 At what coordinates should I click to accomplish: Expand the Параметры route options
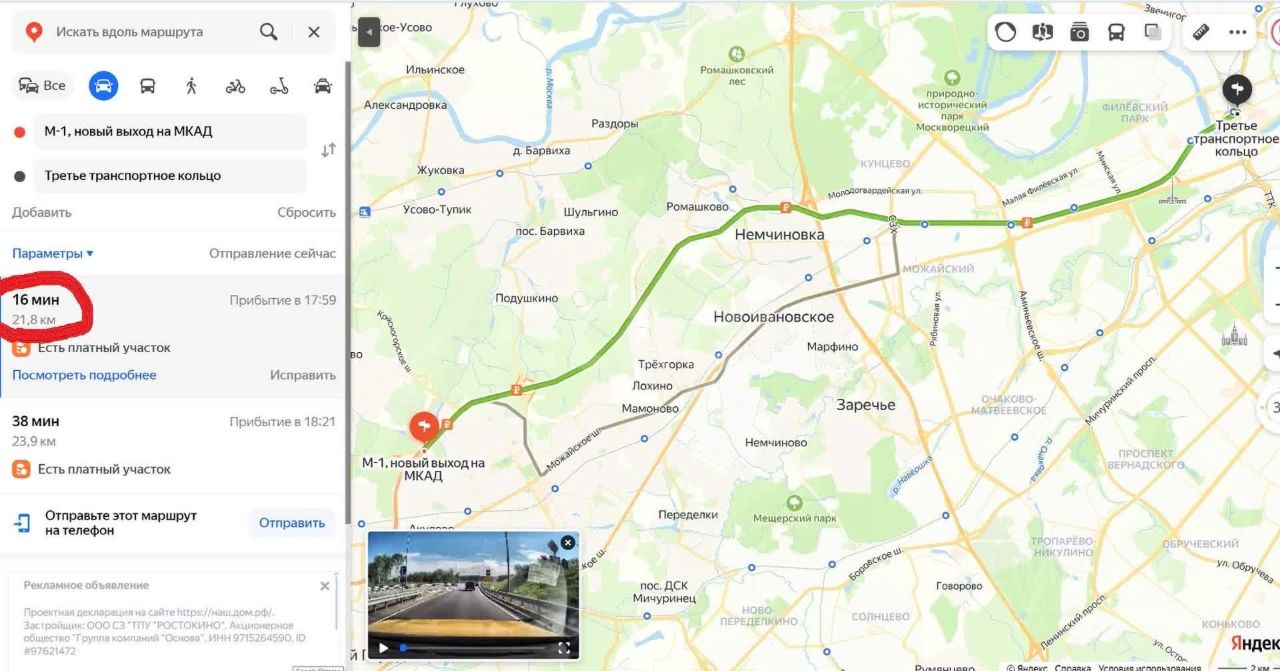(53, 254)
